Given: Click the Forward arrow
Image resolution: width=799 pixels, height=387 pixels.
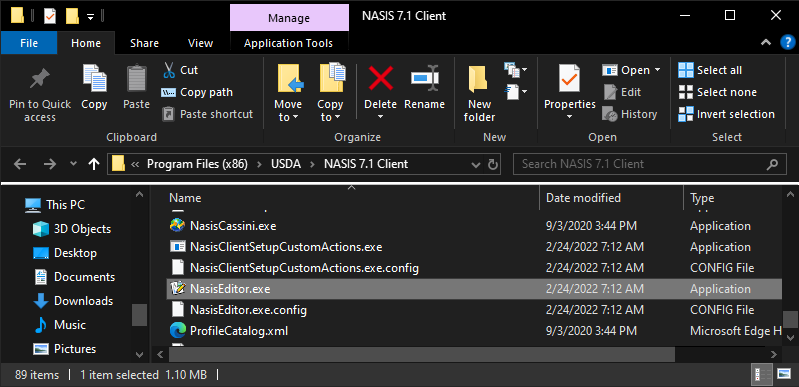Looking at the screenshot, I should 50,164.
